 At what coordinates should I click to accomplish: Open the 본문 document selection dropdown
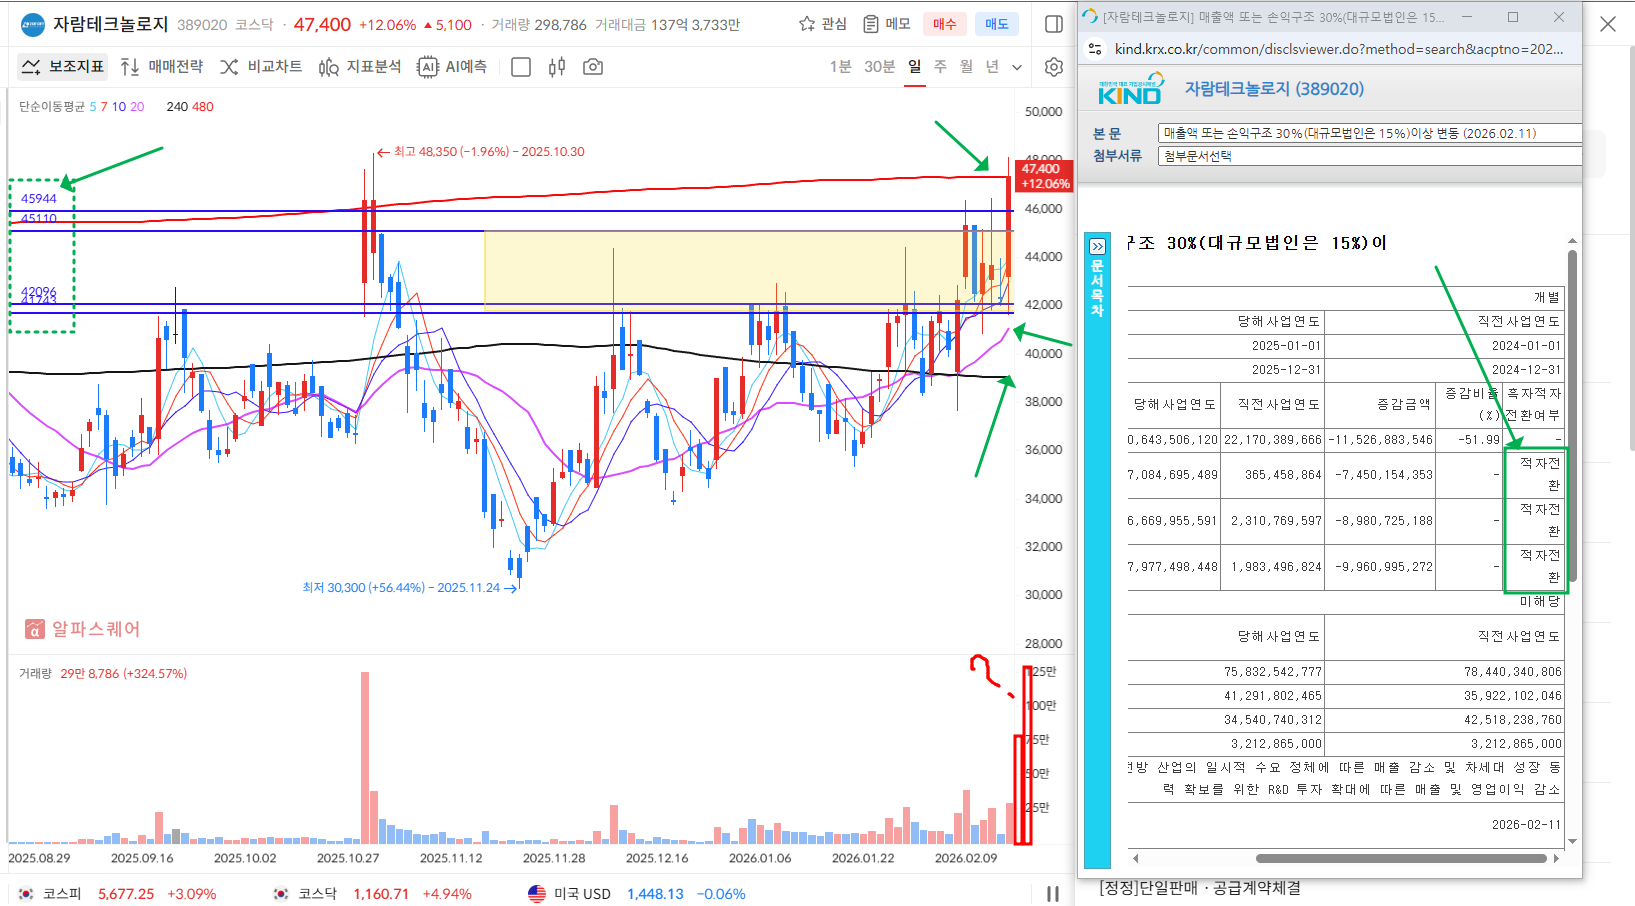(x=1368, y=133)
